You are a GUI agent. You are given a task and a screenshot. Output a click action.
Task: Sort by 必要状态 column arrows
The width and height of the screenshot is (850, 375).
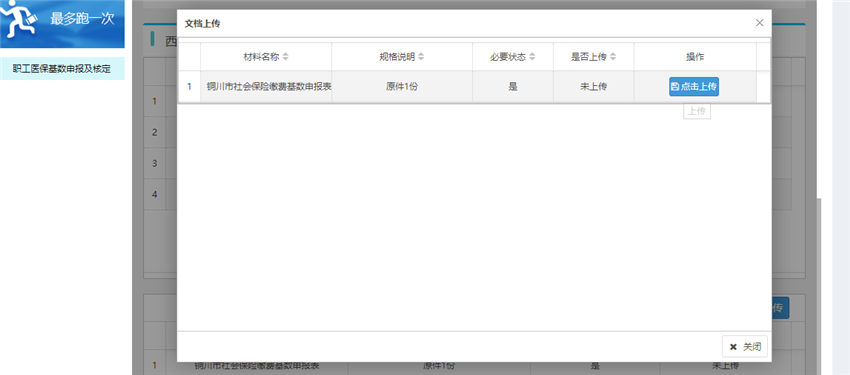(x=532, y=57)
